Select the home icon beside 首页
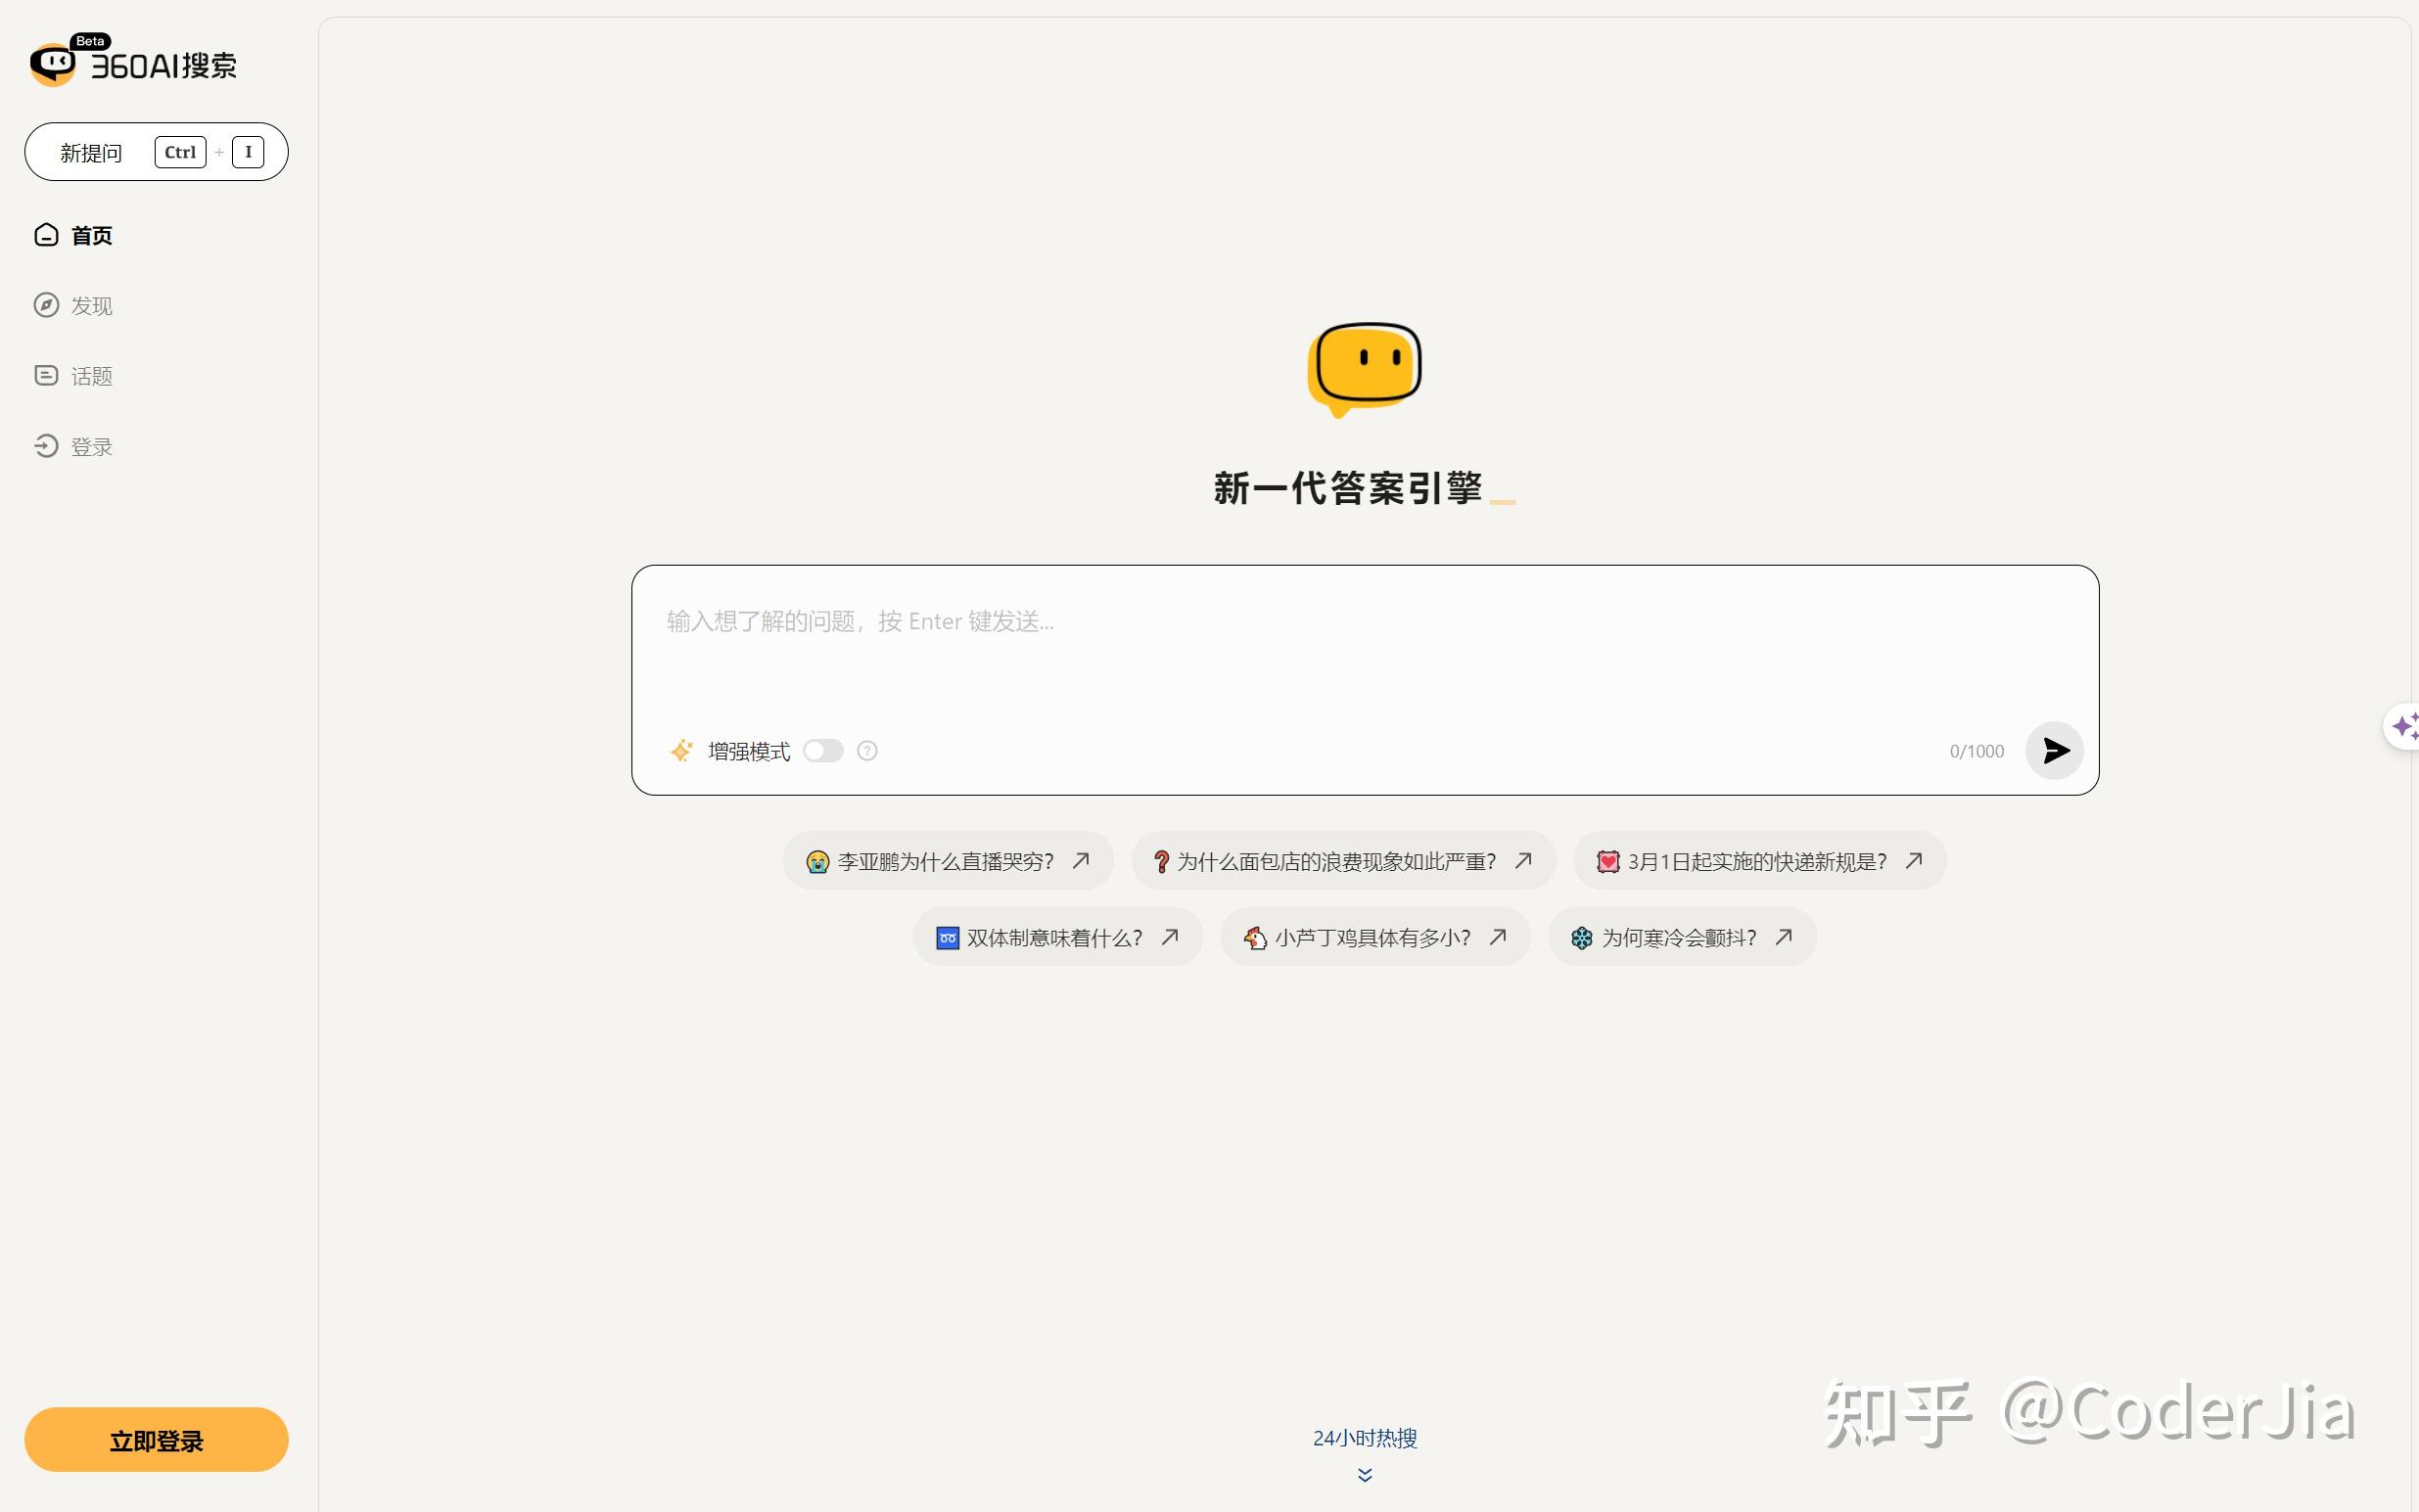The image size is (2419, 1512). (x=46, y=234)
